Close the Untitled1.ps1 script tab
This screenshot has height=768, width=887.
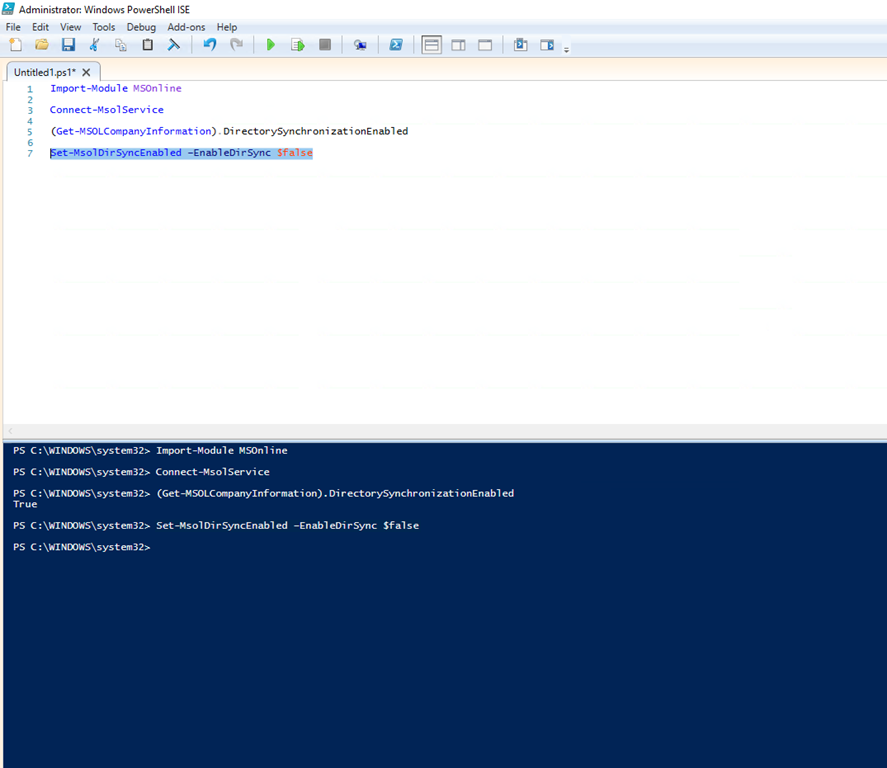coord(86,72)
